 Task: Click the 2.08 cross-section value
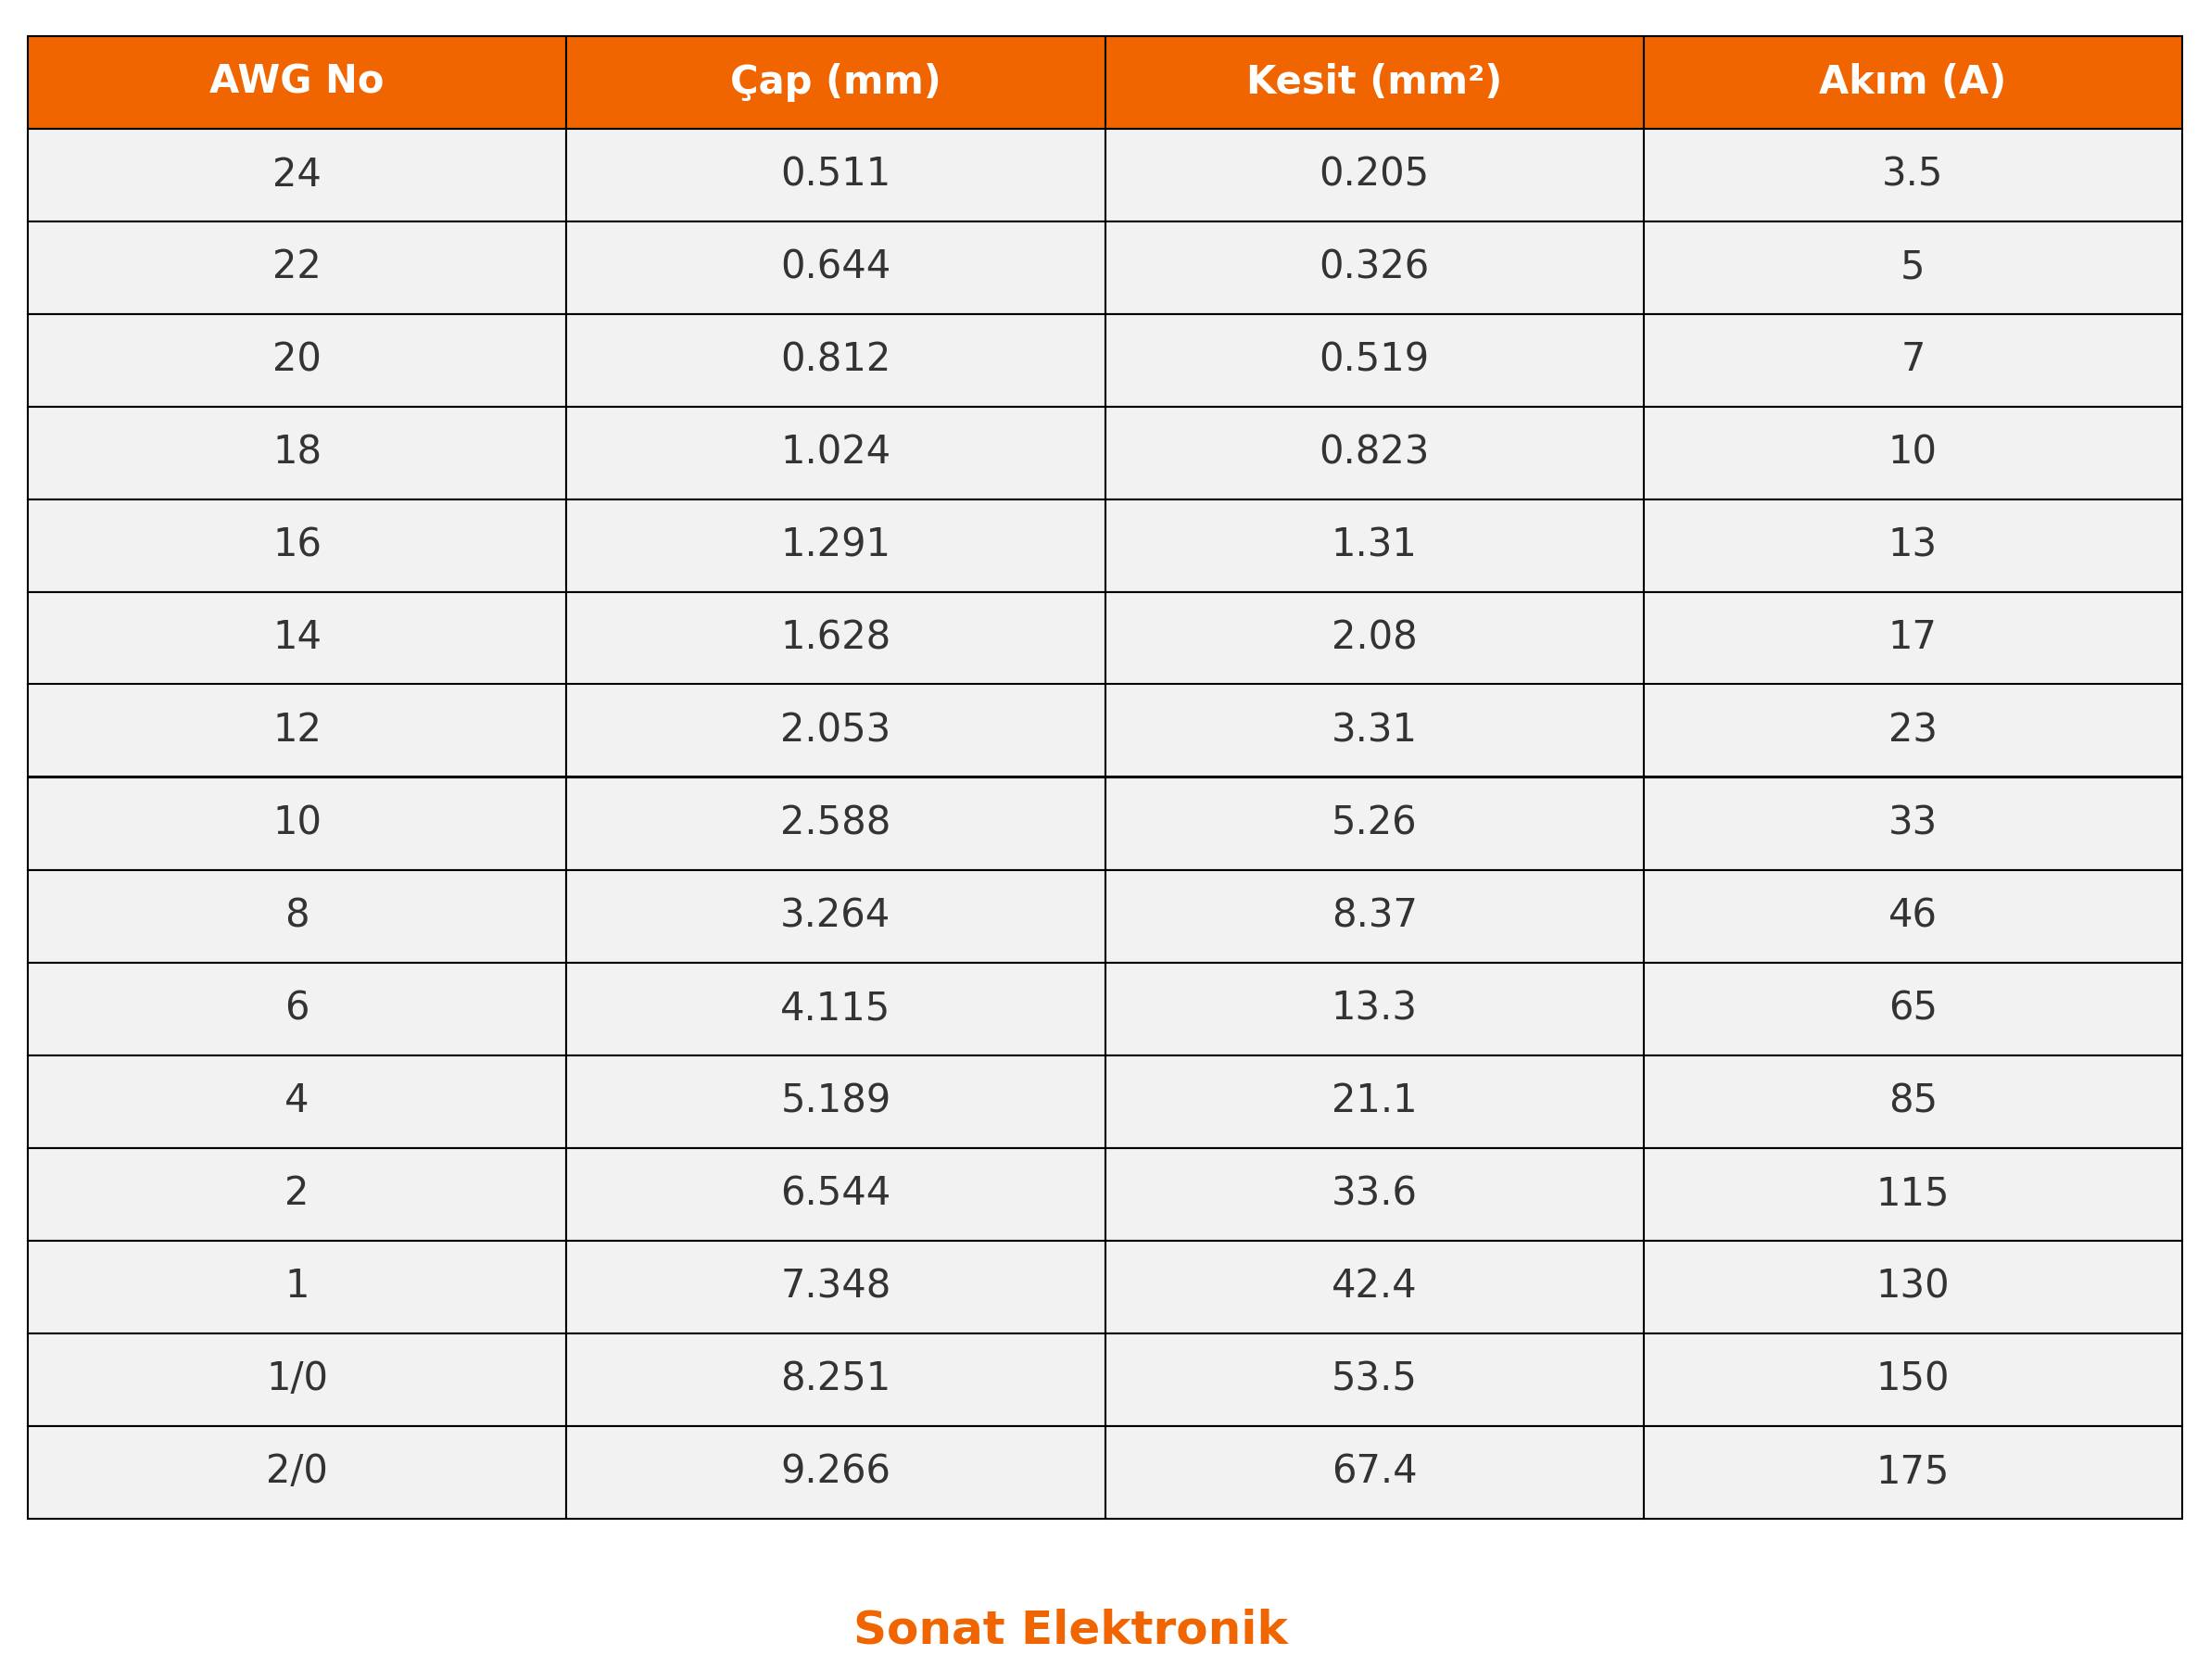click(1373, 637)
